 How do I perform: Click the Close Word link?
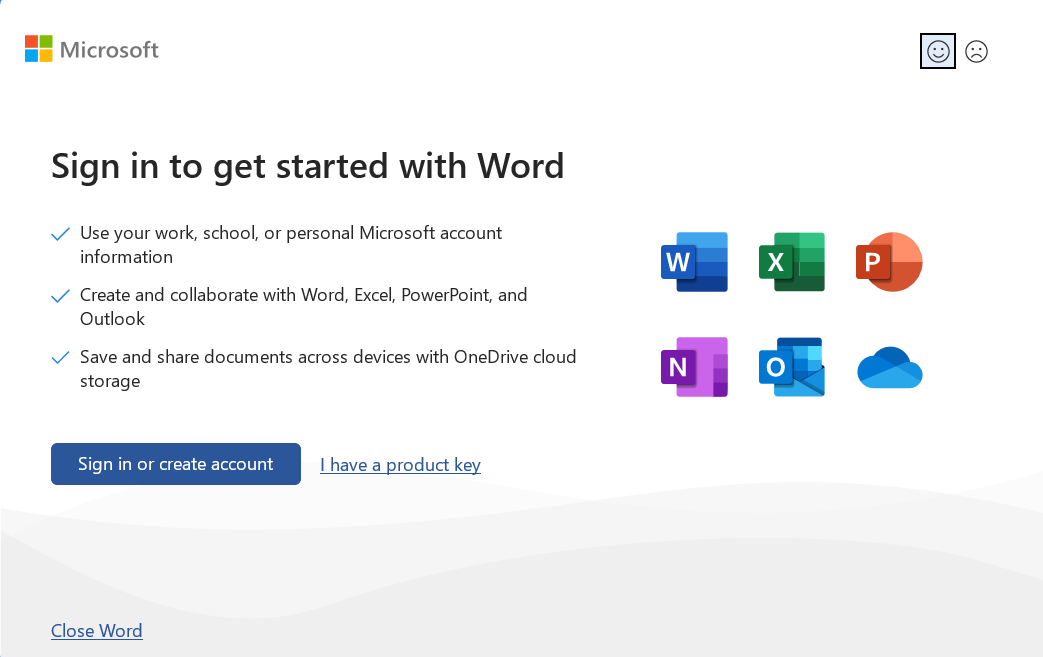pos(96,630)
